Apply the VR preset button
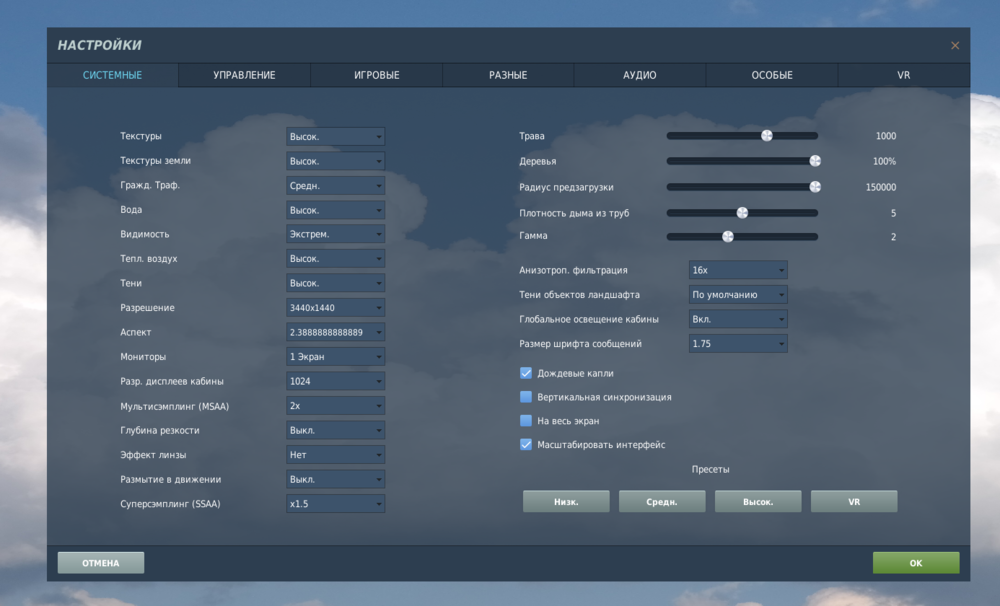 (x=854, y=501)
